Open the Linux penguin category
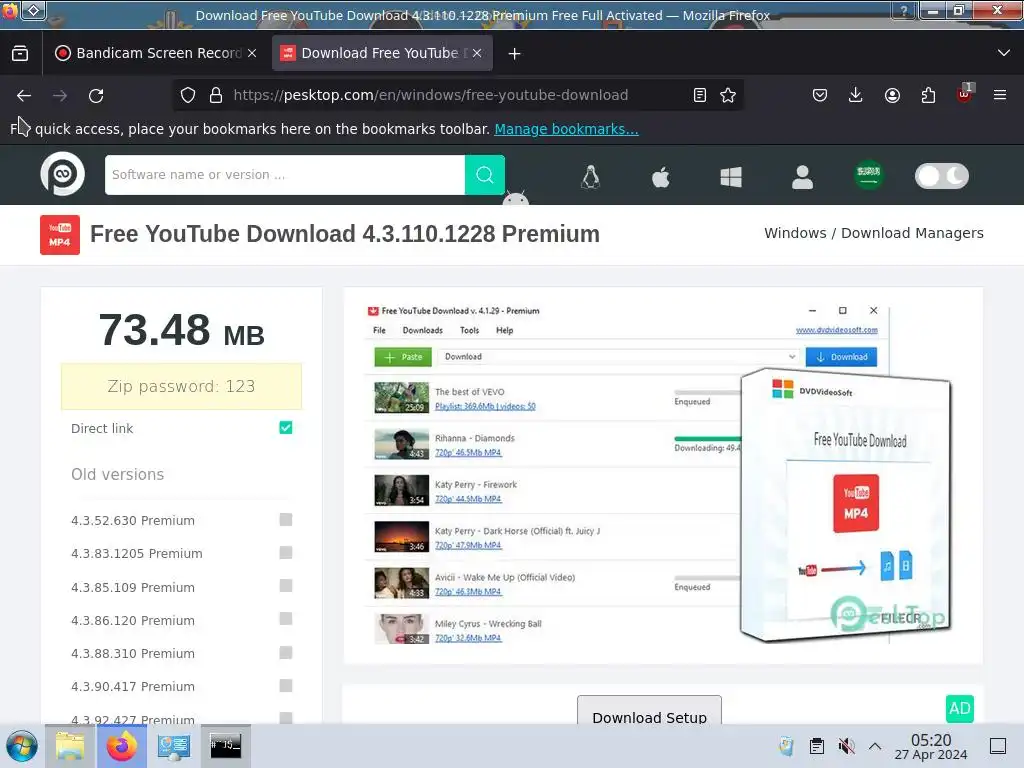 coord(590,176)
